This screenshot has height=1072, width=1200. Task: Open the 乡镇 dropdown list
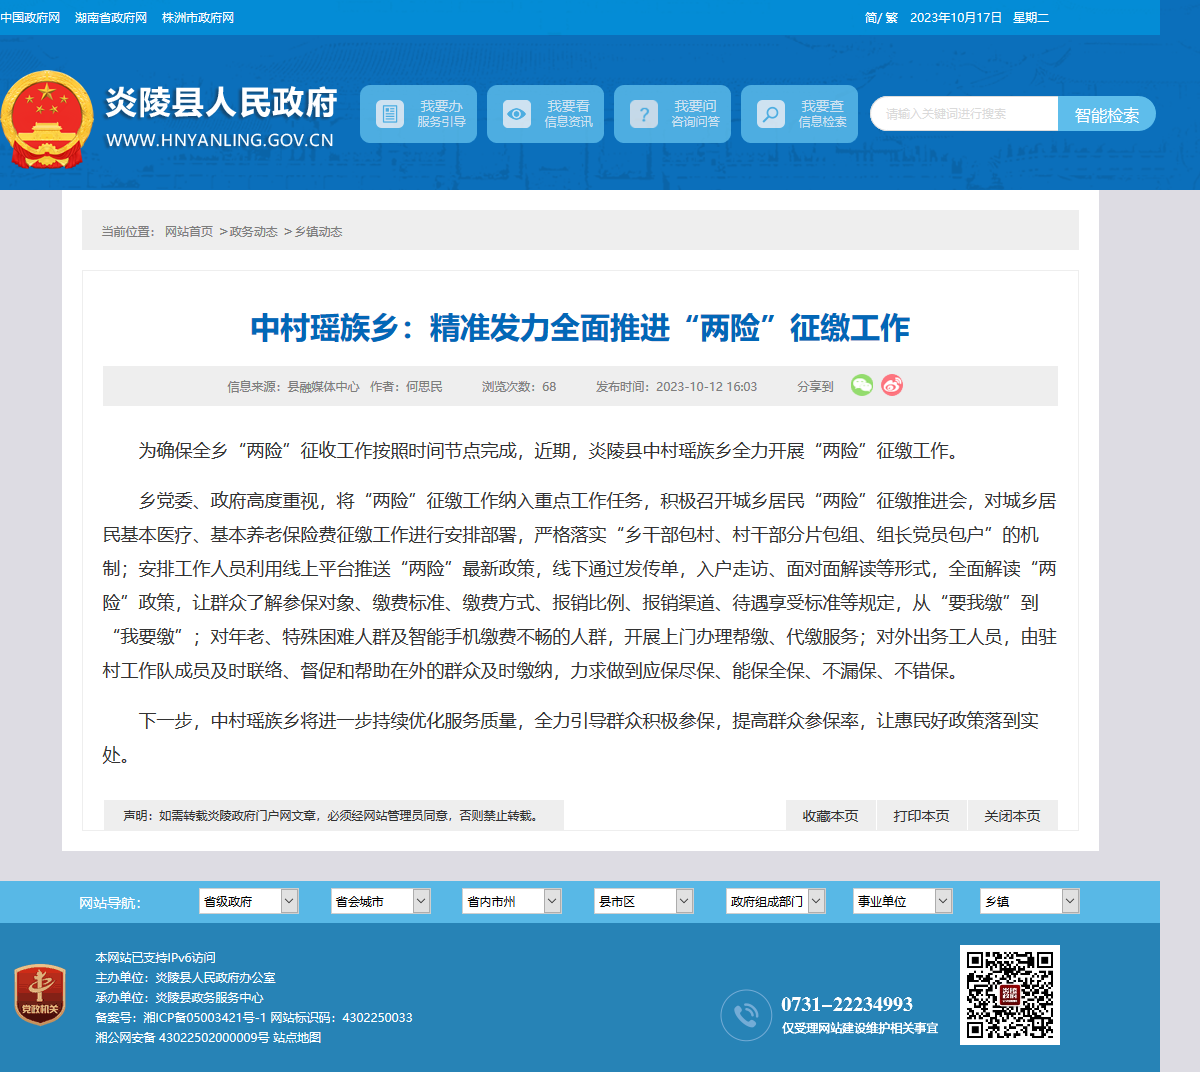(x=1030, y=901)
